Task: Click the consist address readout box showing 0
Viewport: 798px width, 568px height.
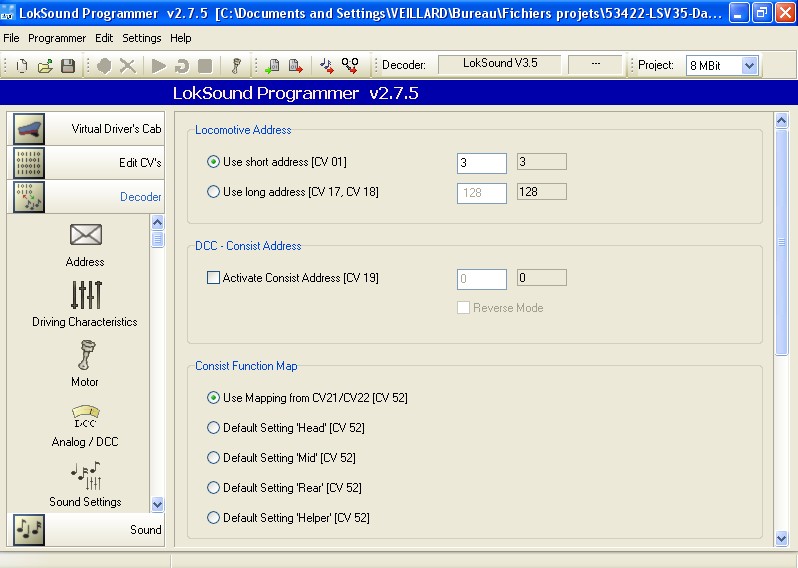Action: (x=542, y=278)
